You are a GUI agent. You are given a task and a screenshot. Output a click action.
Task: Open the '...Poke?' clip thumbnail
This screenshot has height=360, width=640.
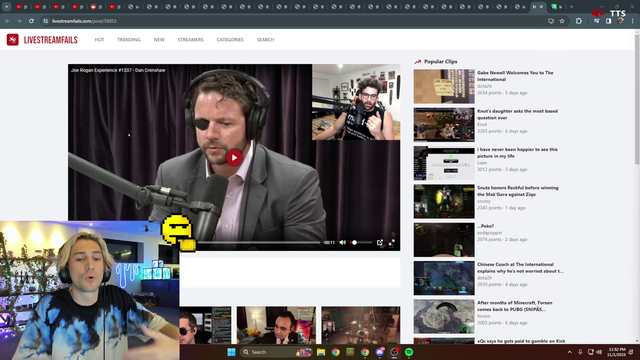coord(444,240)
